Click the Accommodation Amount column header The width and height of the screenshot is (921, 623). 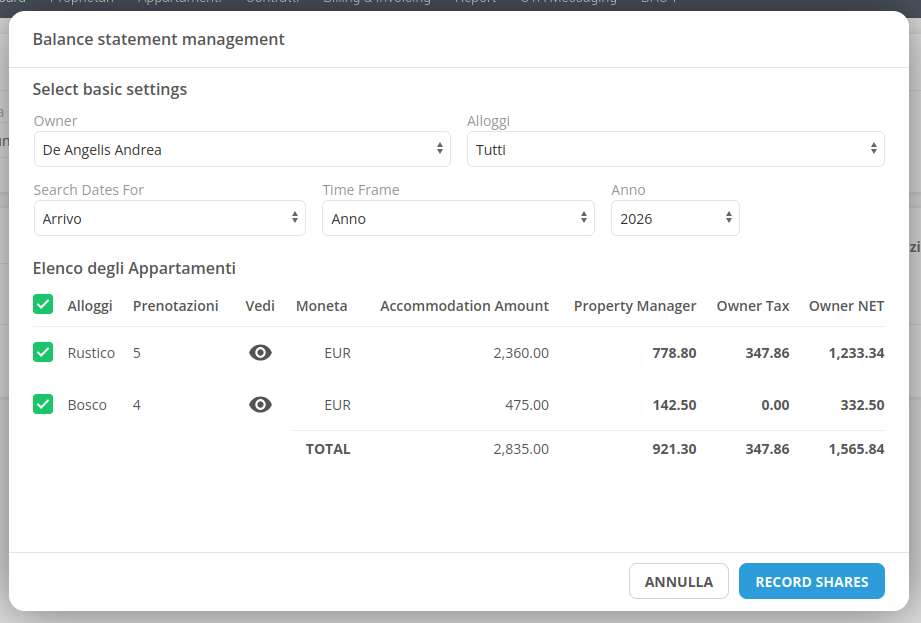coord(464,306)
